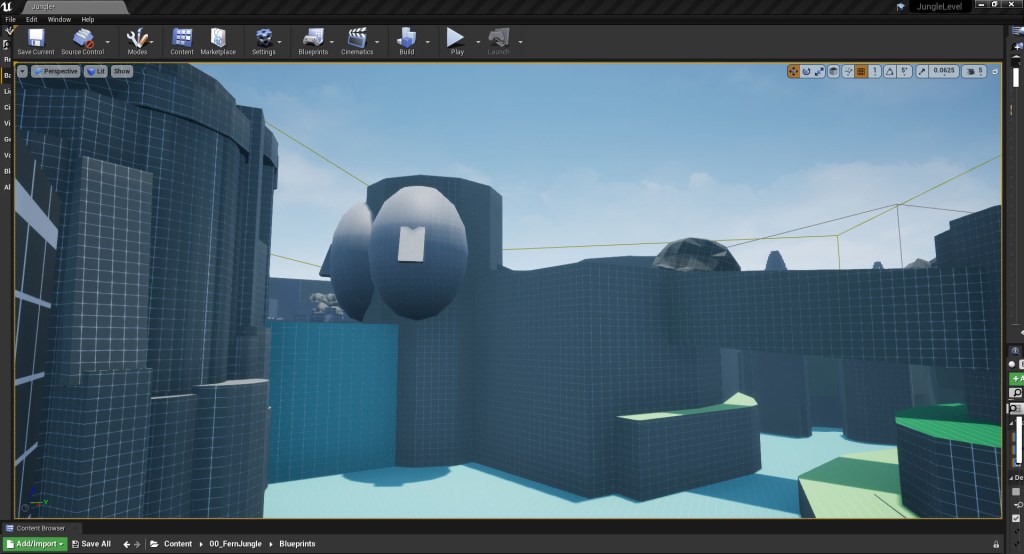Open the scale snap value 0.0625 dropdown
The height and width of the screenshot is (554, 1024).
tap(942, 71)
